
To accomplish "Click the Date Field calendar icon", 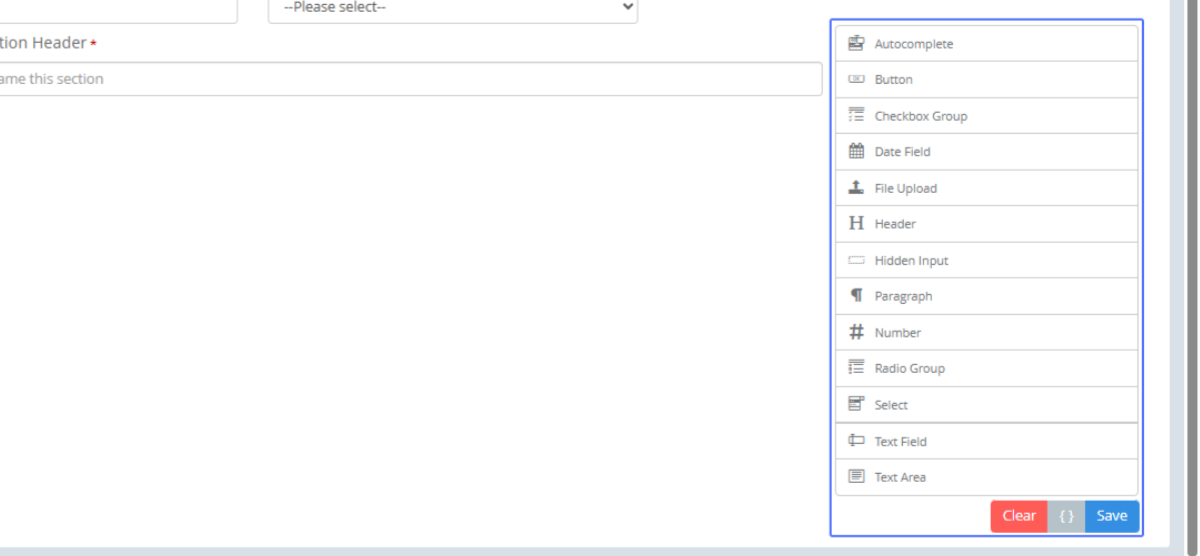I will (856, 151).
